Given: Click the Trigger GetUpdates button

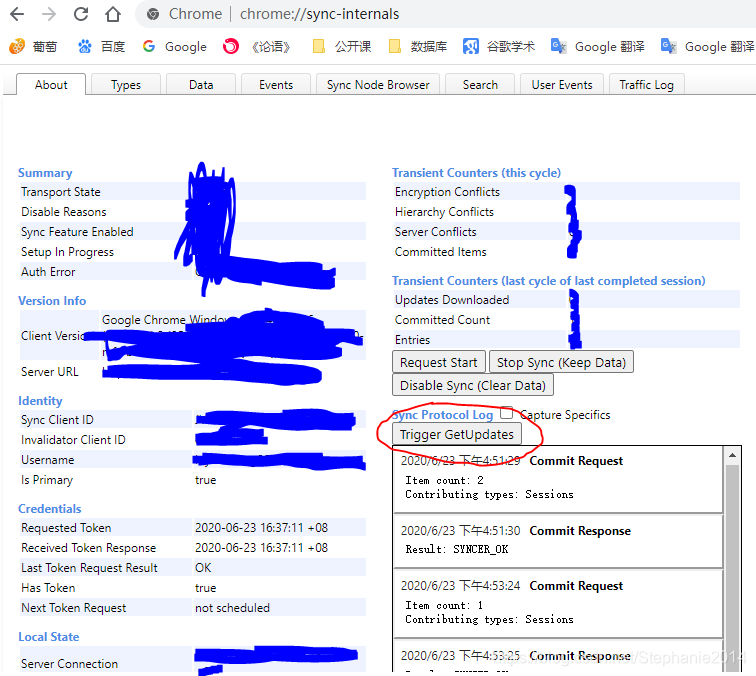Looking at the screenshot, I should 457,434.
